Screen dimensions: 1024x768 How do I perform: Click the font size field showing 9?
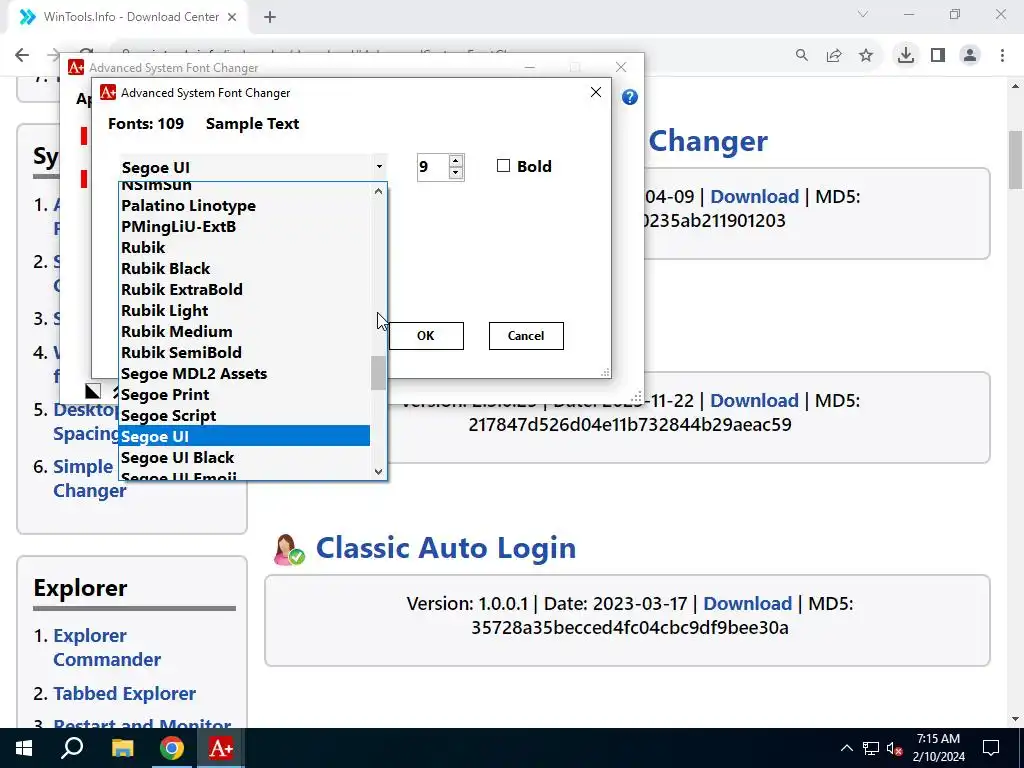[x=432, y=167]
